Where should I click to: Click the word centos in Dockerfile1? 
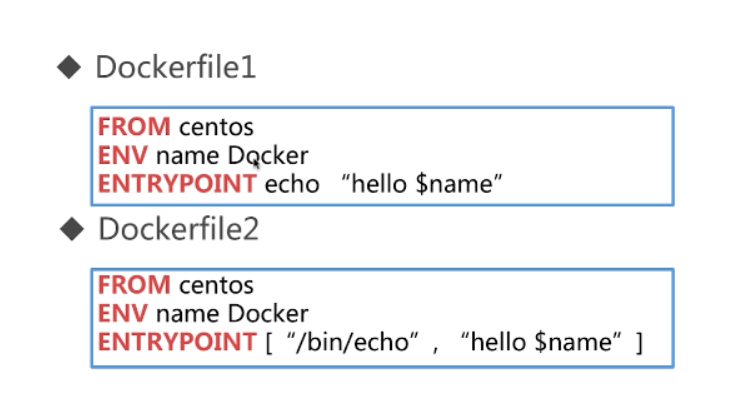[216, 128]
